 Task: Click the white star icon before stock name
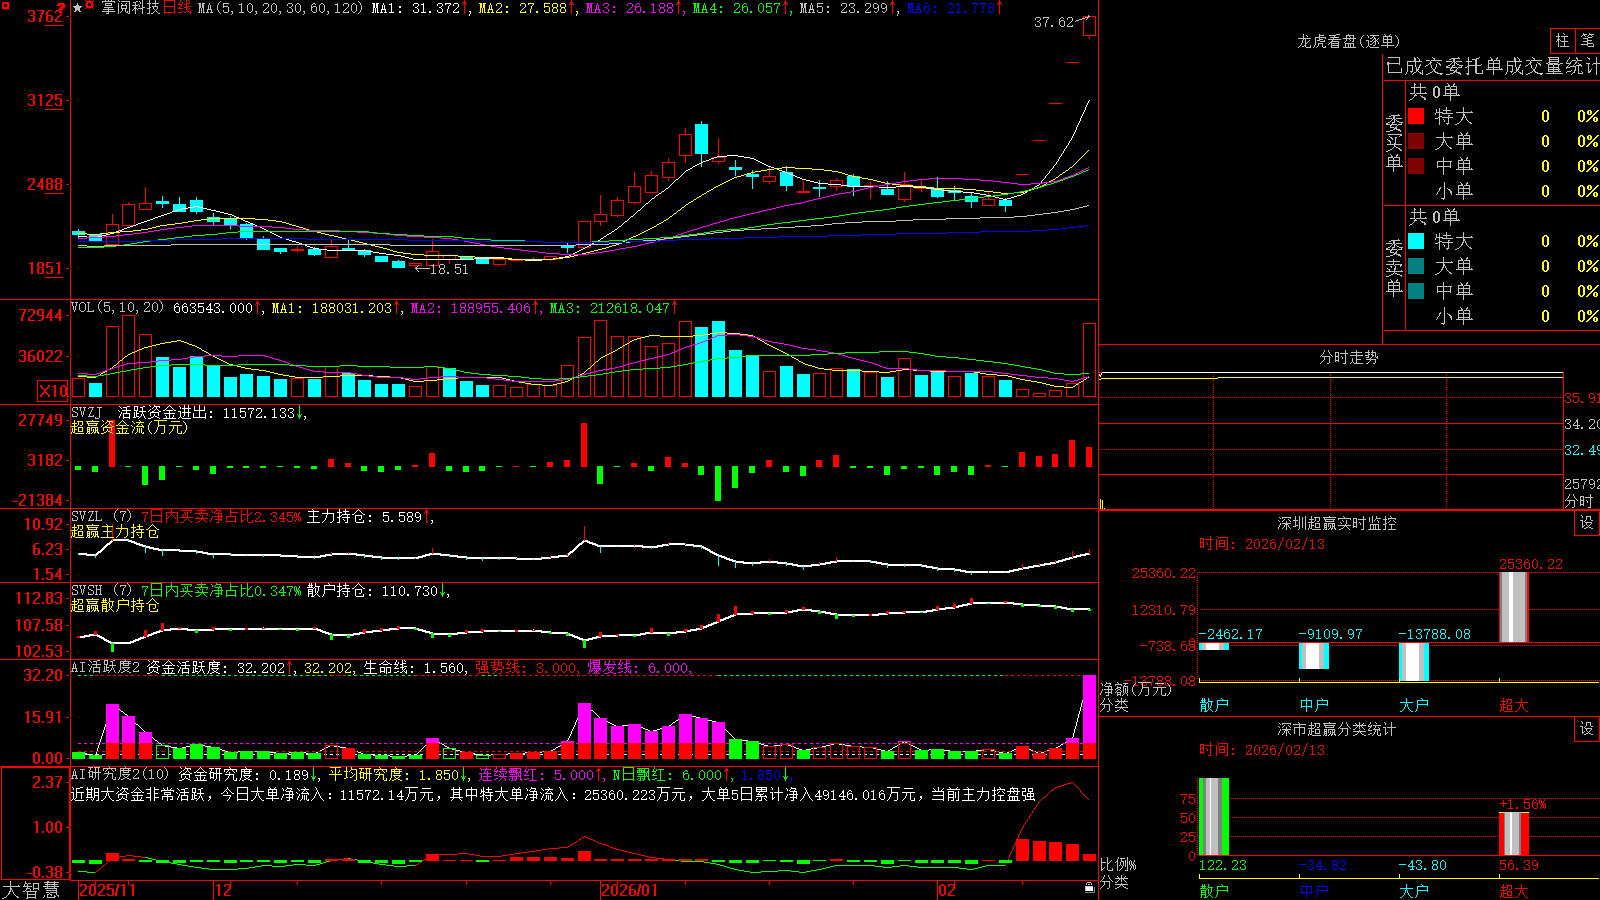(x=77, y=8)
